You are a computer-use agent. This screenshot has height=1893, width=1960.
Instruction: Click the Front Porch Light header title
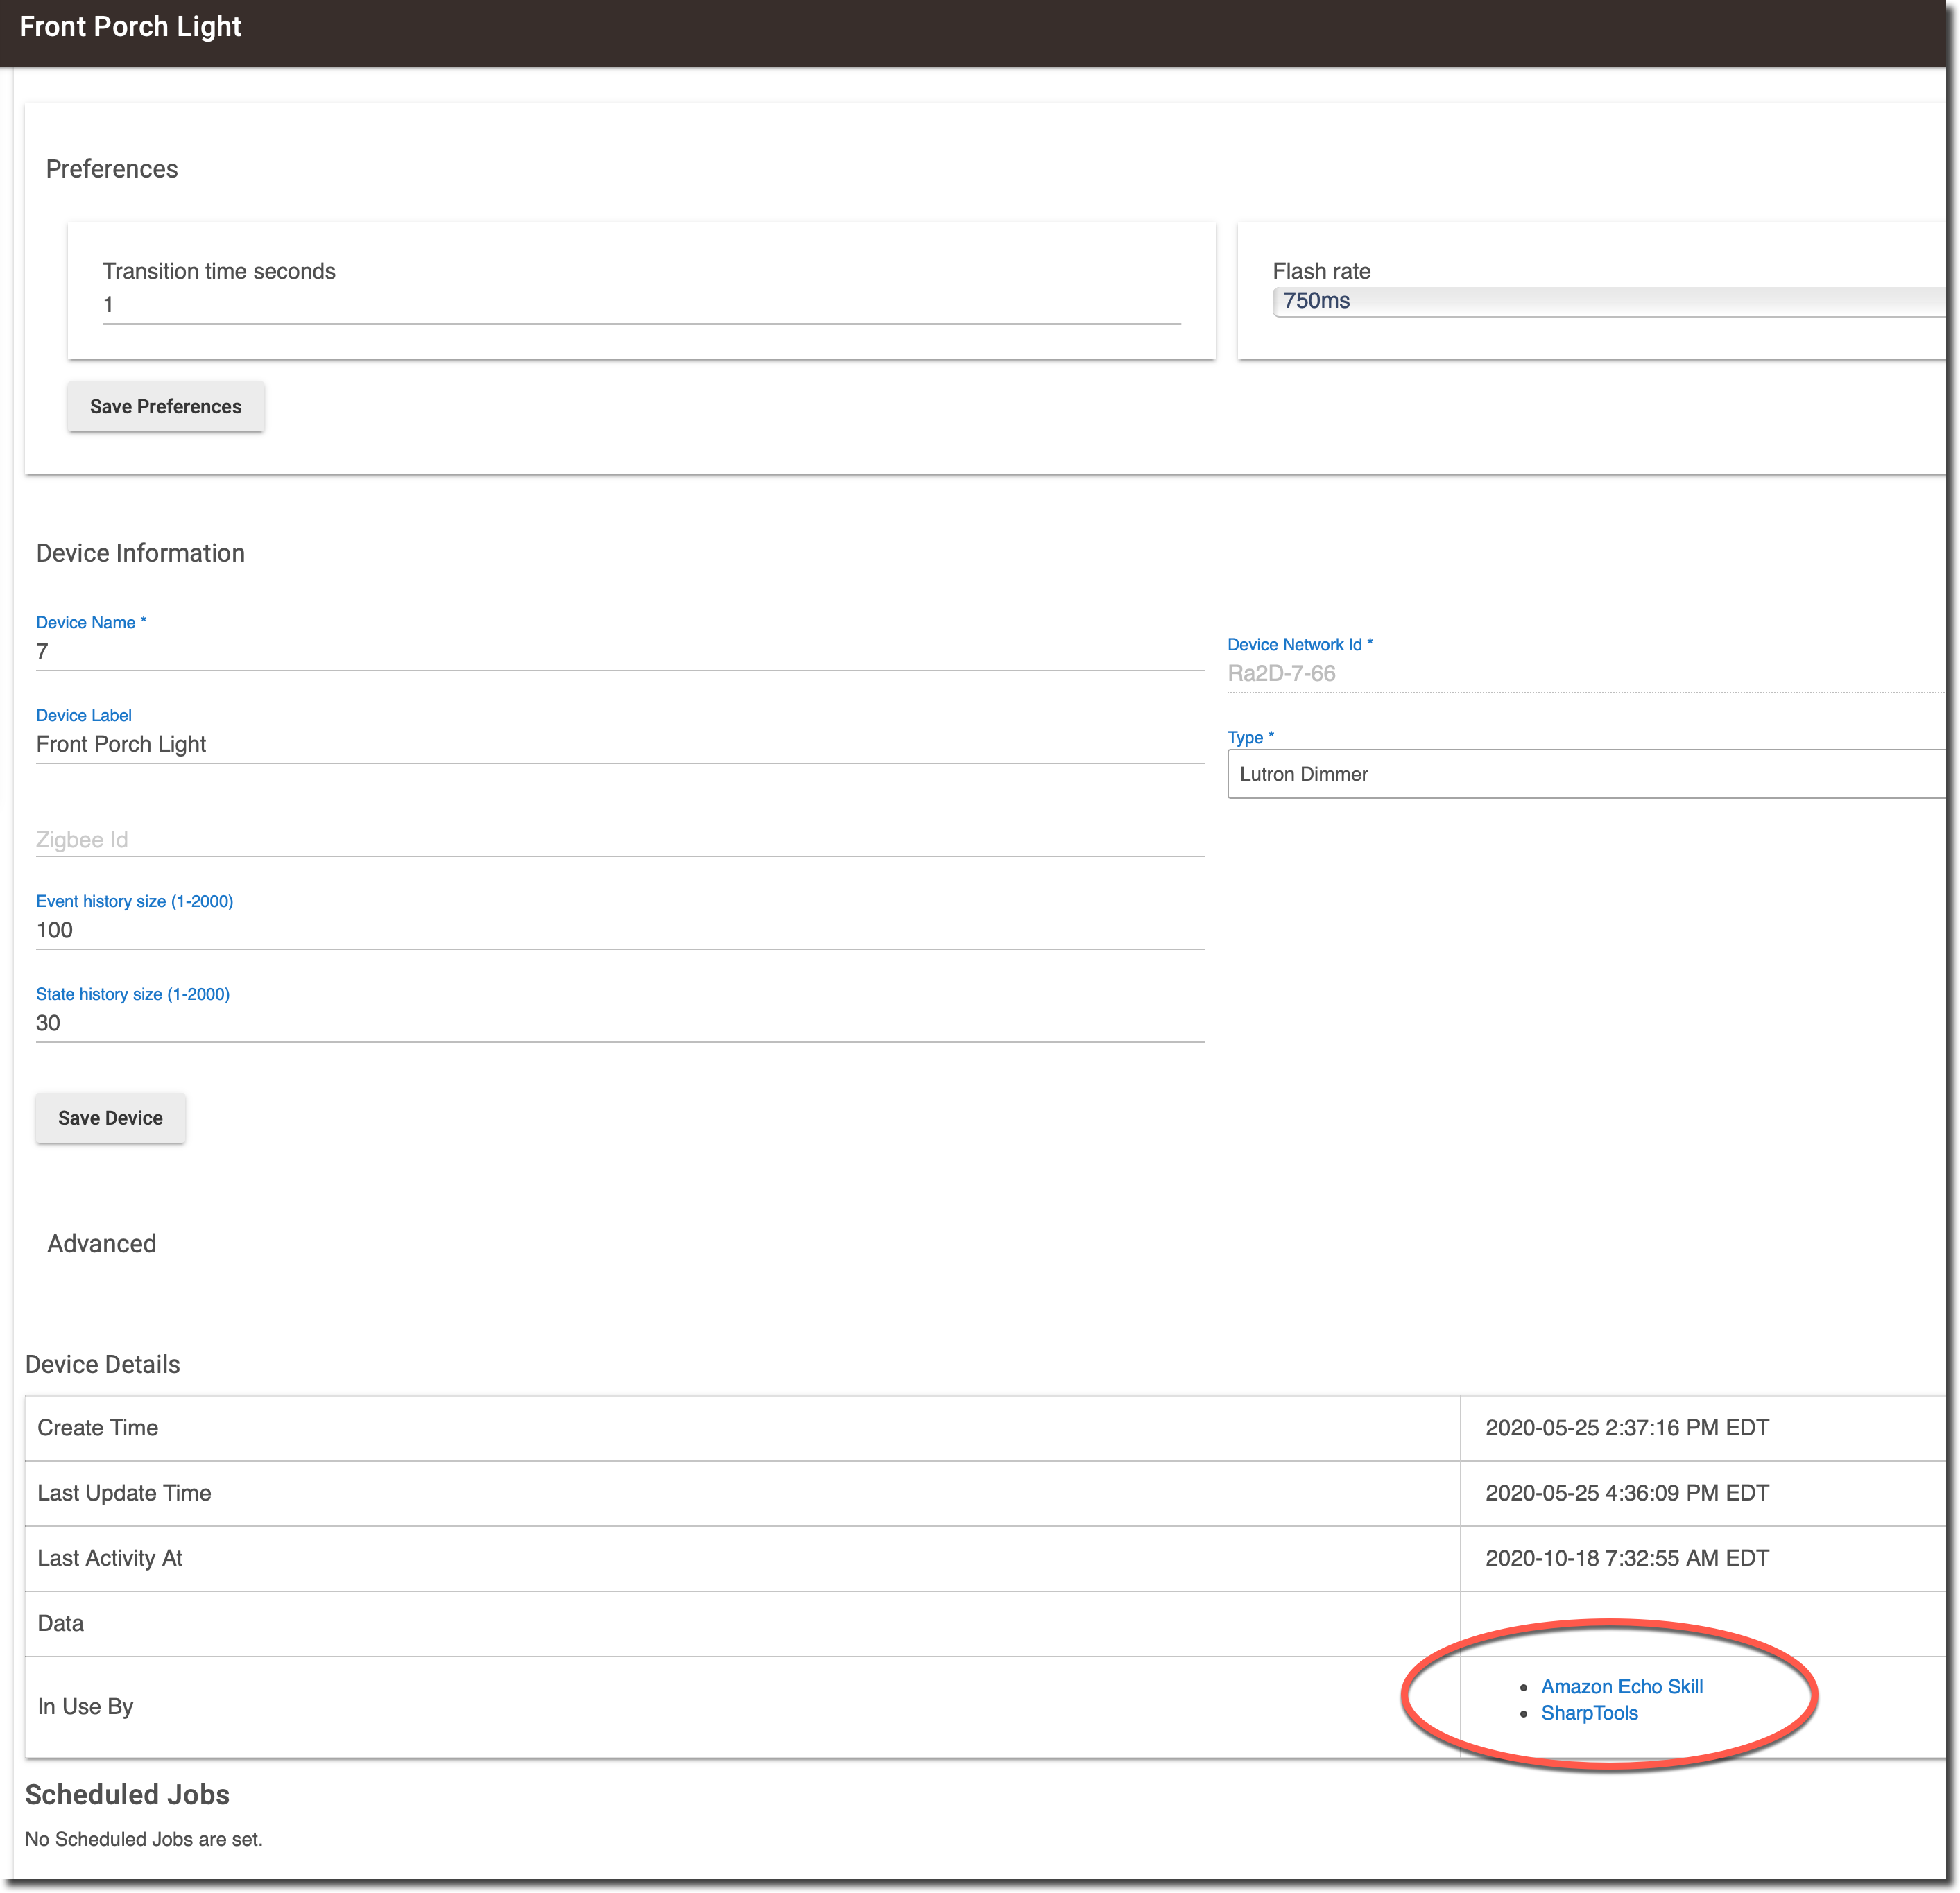131,27
